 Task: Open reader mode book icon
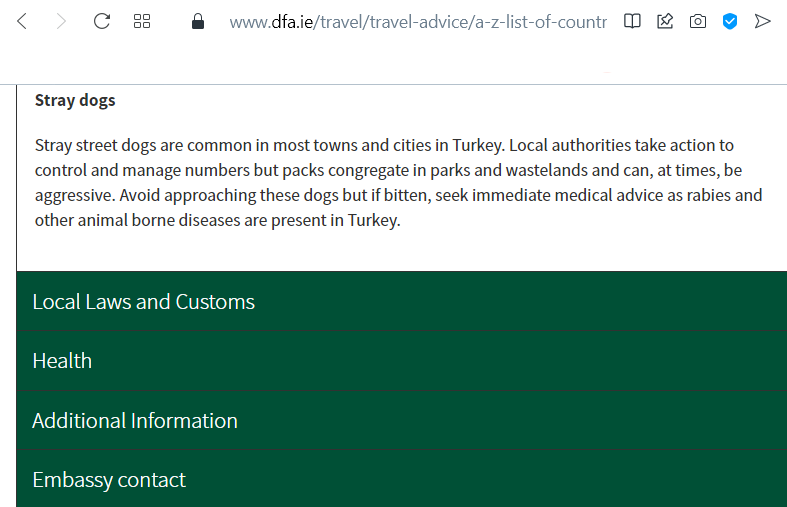tap(632, 22)
